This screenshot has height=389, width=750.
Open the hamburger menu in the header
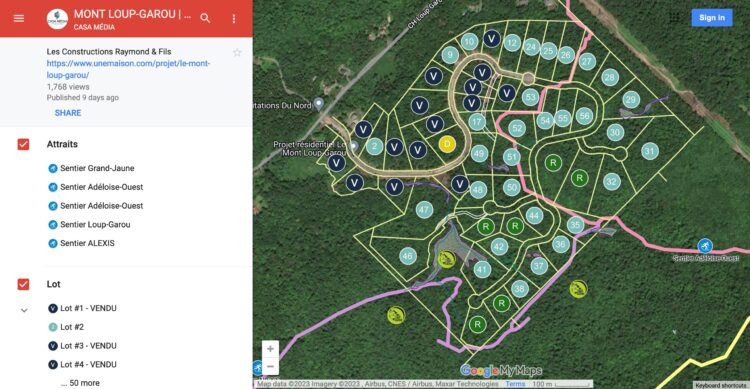(x=19, y=18)
